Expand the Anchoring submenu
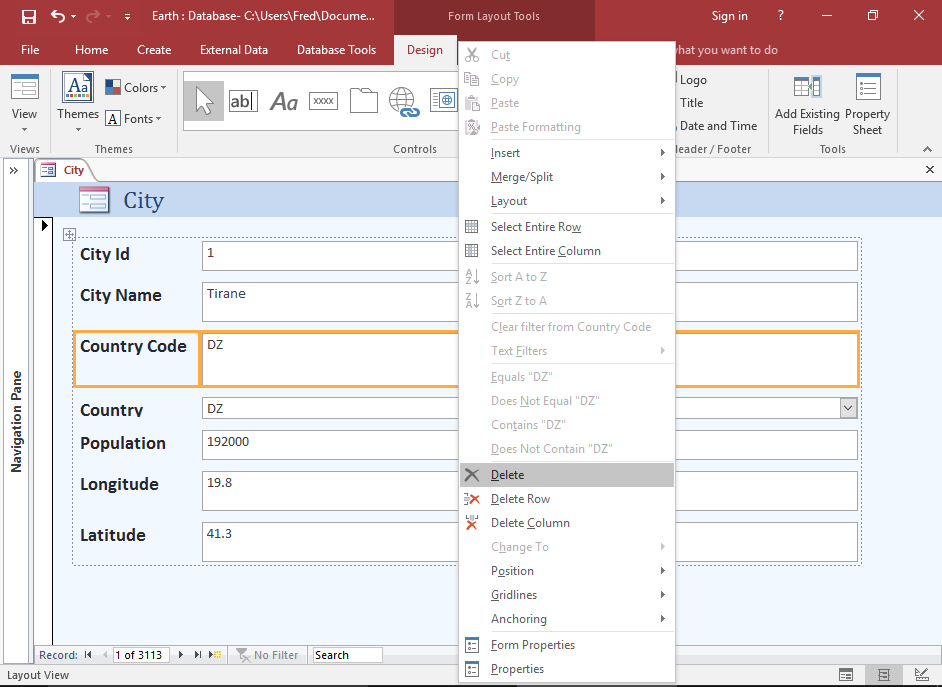The height and width of the screenshot is (687, 942). 567,619
